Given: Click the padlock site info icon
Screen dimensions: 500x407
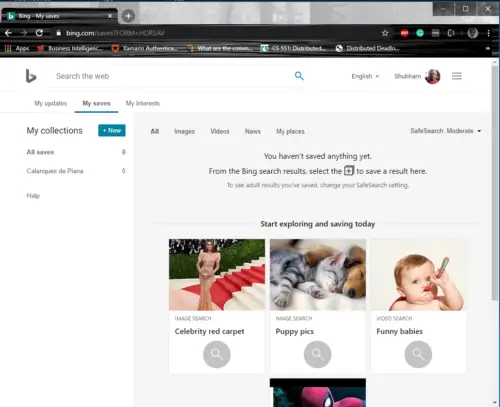Looking at the screenshot, I should 59,33.
